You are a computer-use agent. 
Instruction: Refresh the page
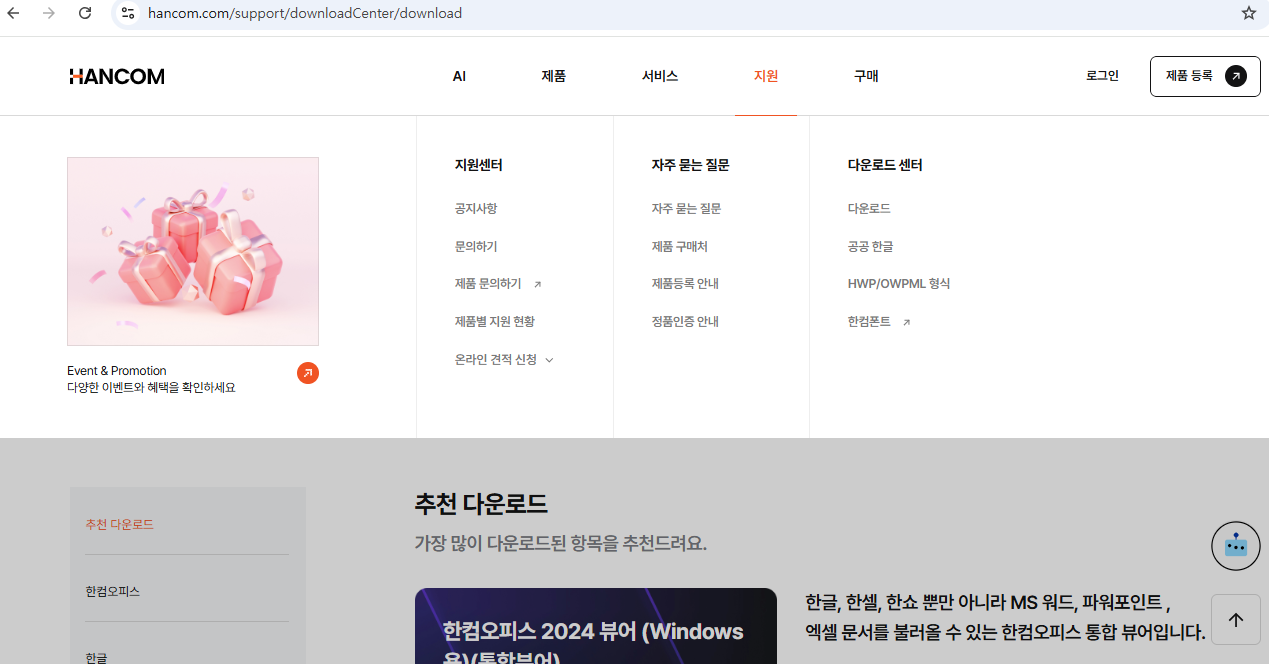pos(84,13)
